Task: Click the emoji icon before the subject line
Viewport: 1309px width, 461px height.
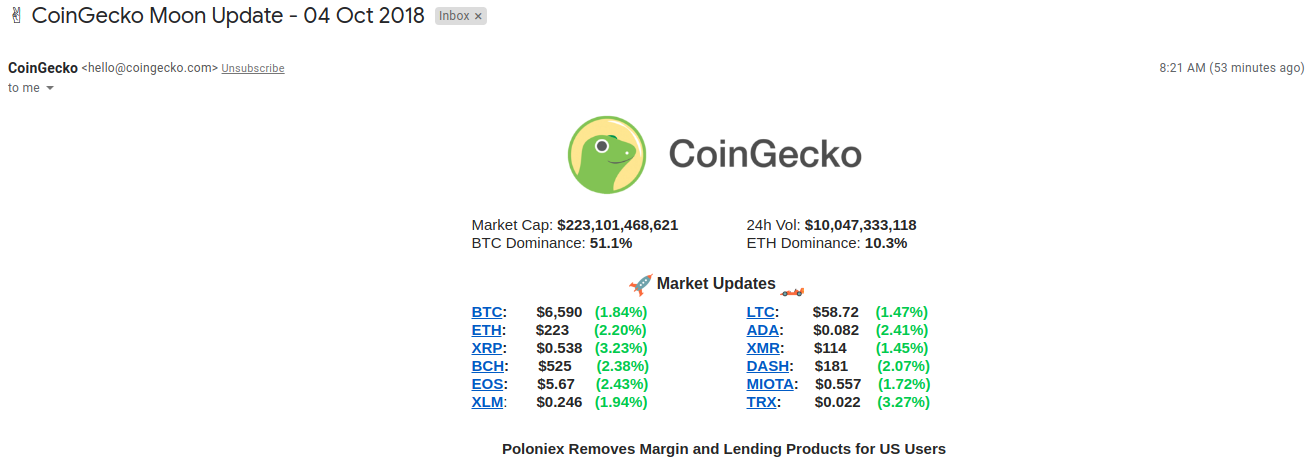Action: tap(15, 16)
